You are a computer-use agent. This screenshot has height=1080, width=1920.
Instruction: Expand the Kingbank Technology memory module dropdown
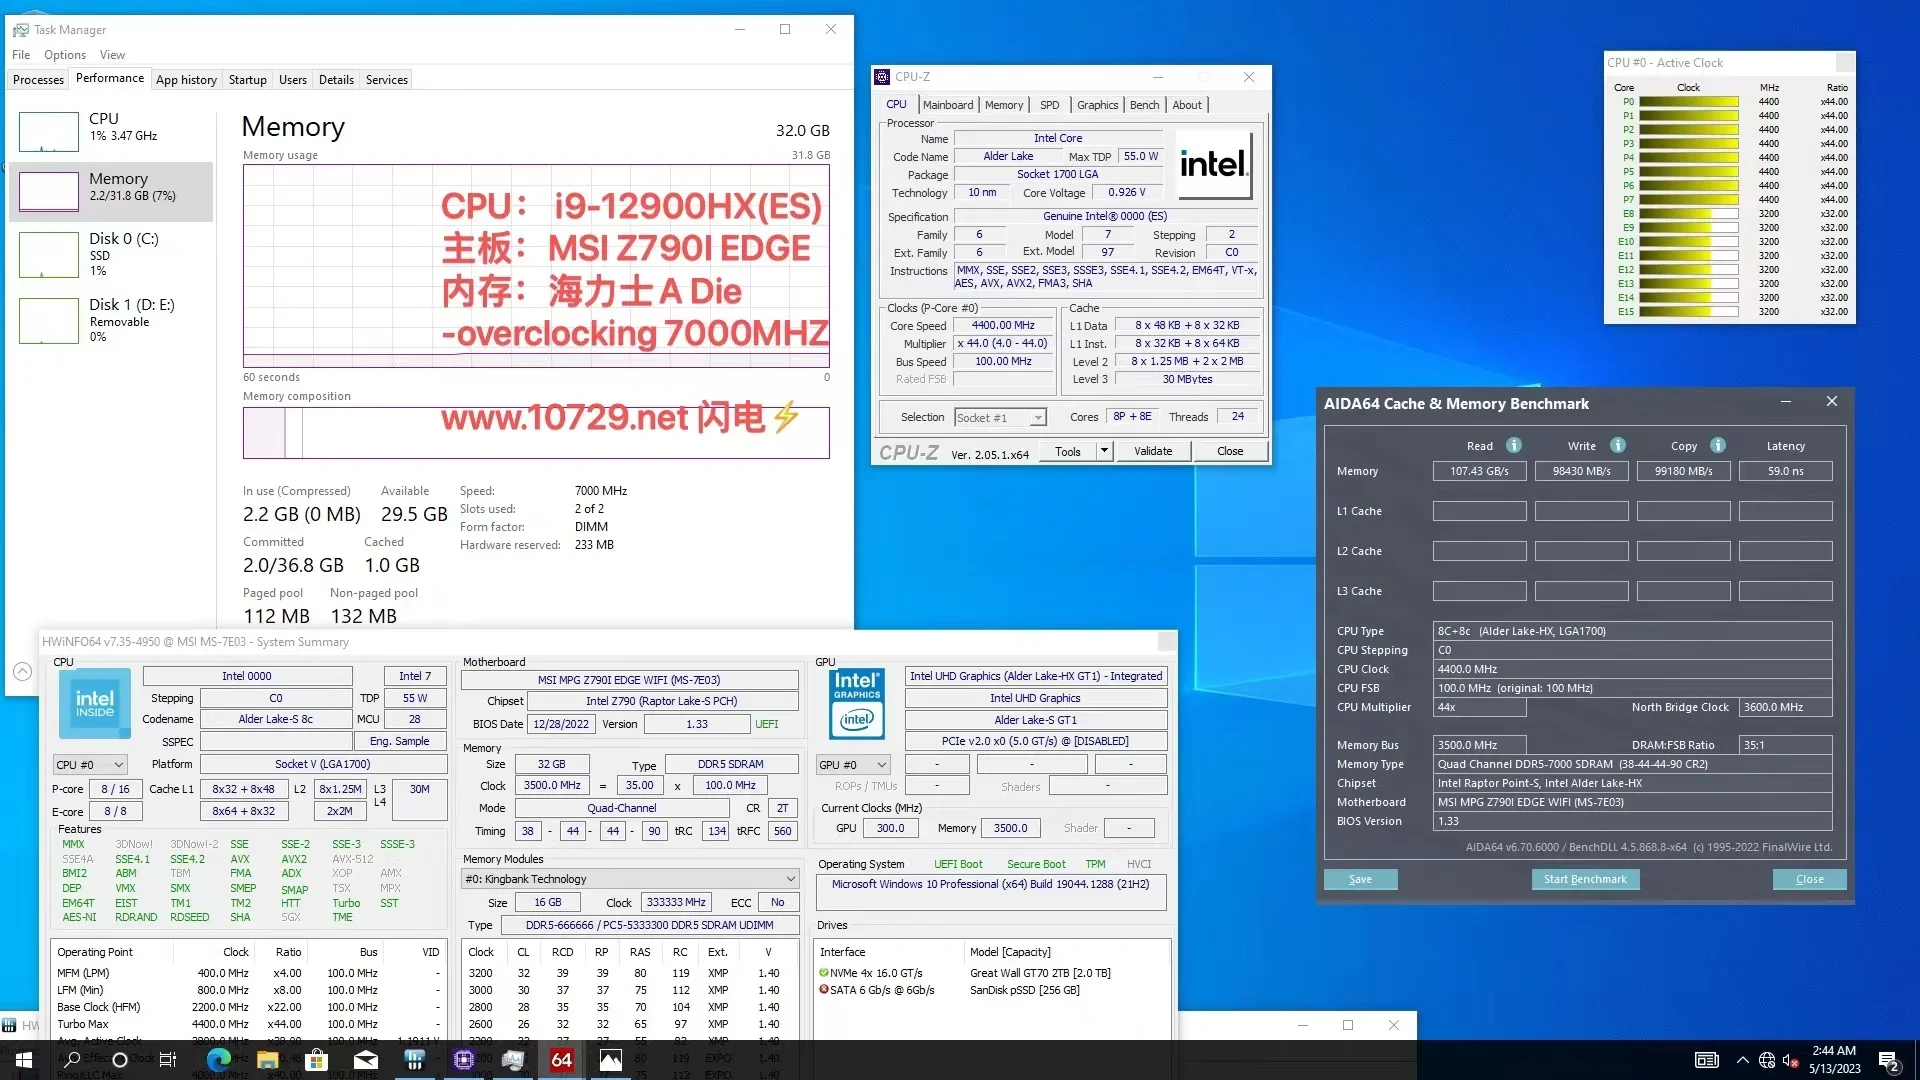point(630,879)
